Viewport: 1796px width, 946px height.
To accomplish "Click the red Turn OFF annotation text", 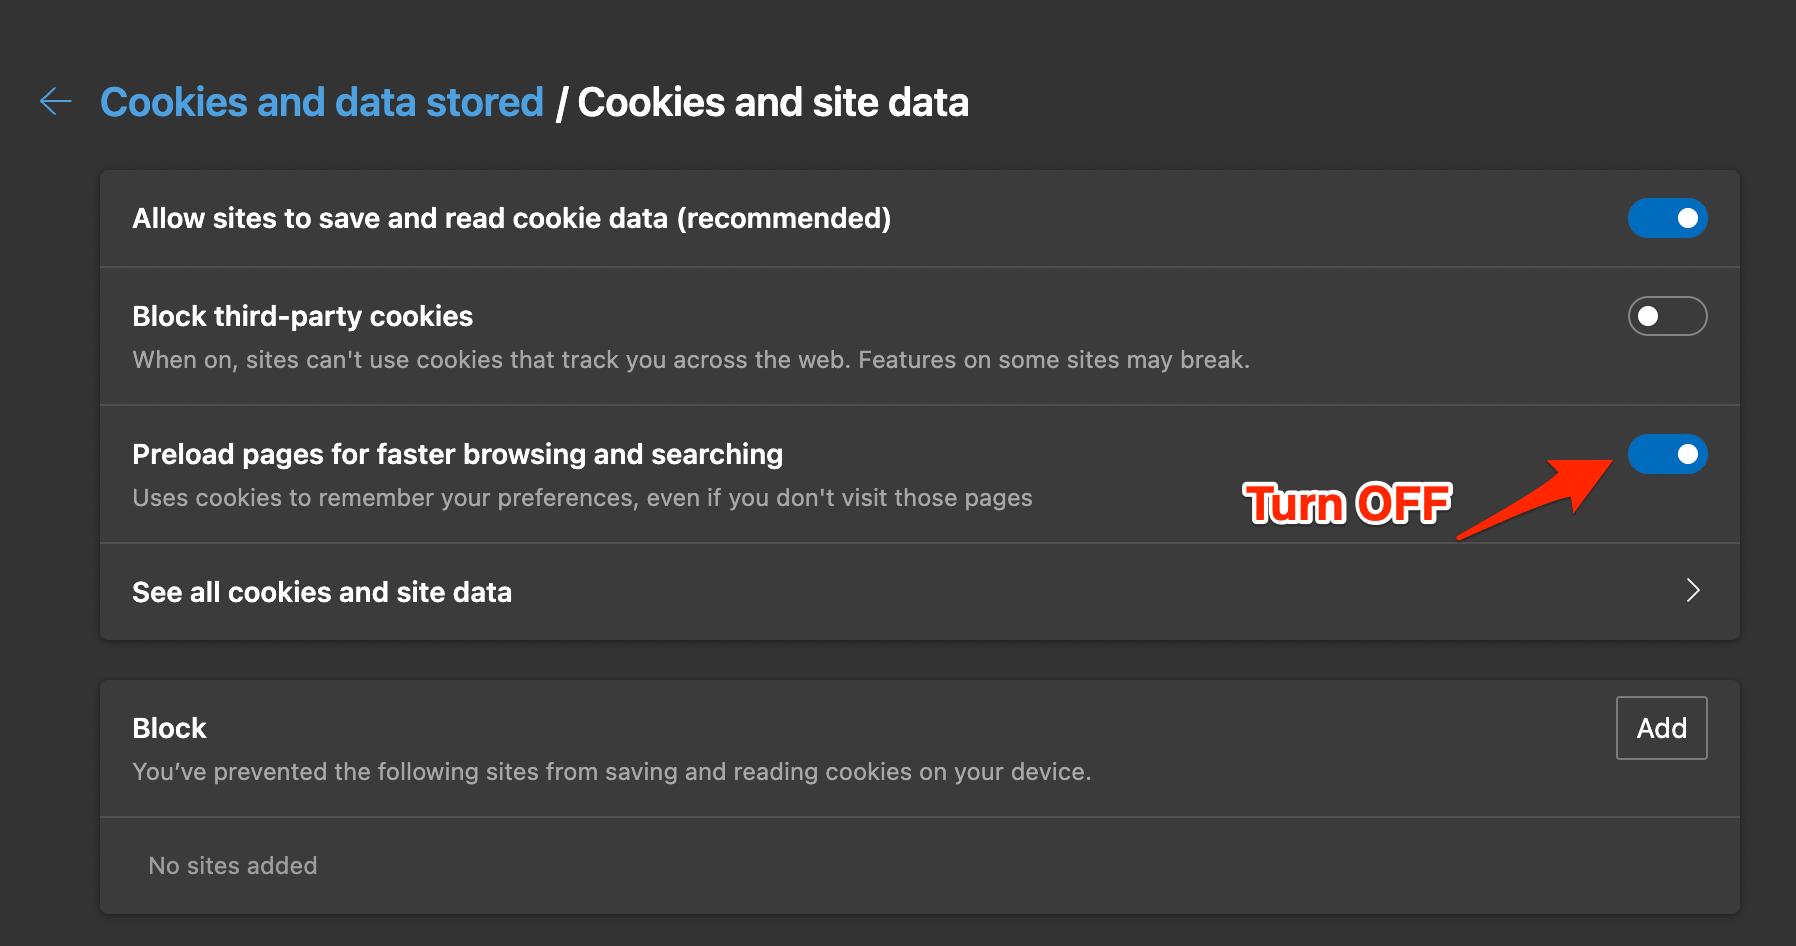I will [x=1346, y=503].
